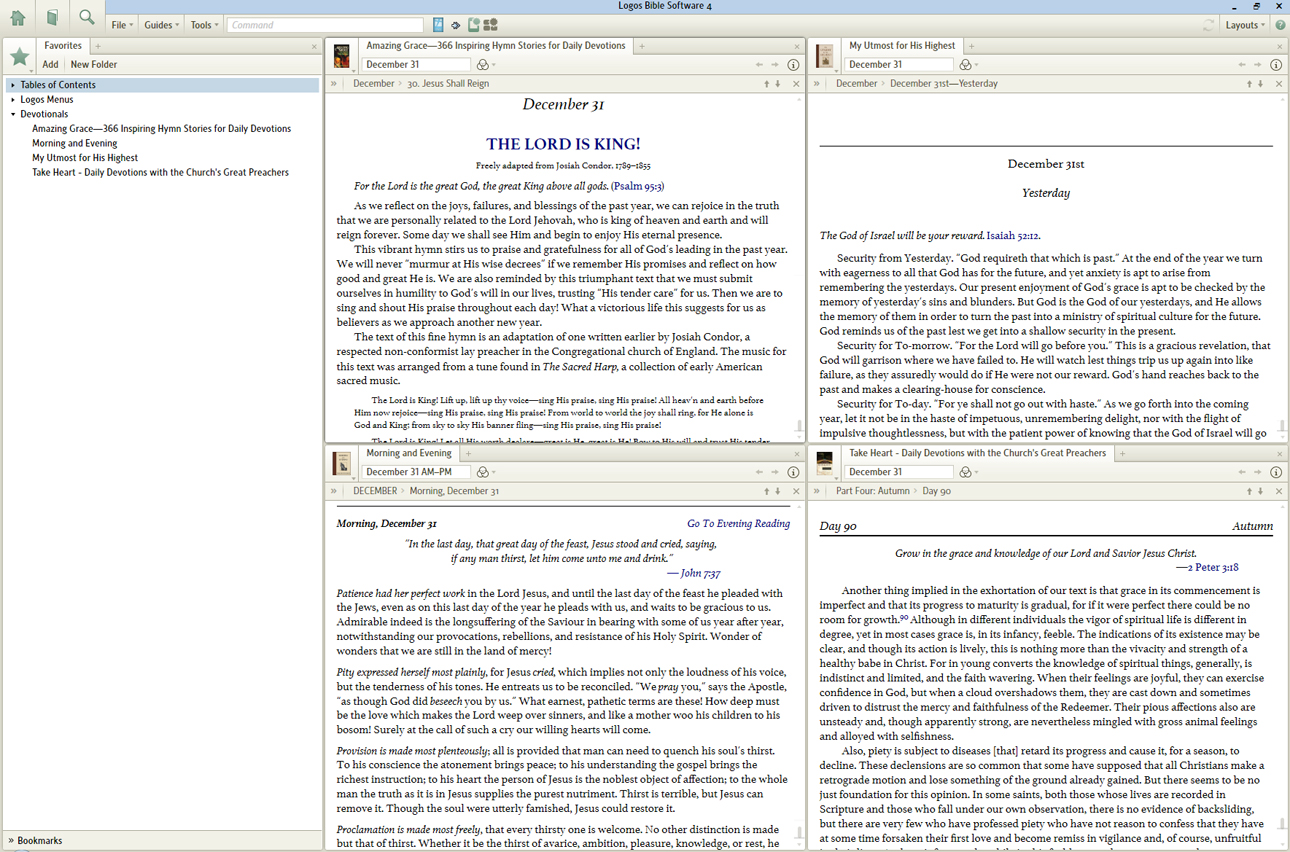Jump to previous article in Take Heart panel
Image resolution: width=1290 pixels, height=852 pixels.
pos(1250,491)
